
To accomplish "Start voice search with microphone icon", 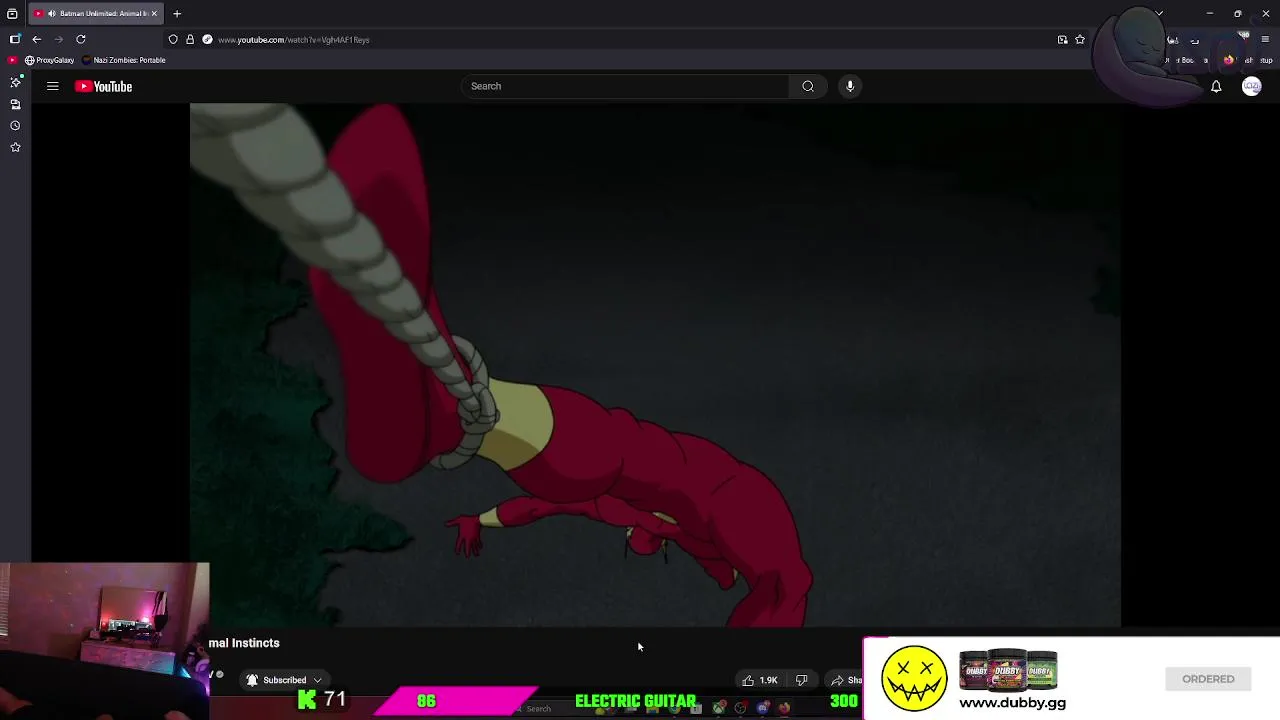I will [x=850, y=86].
